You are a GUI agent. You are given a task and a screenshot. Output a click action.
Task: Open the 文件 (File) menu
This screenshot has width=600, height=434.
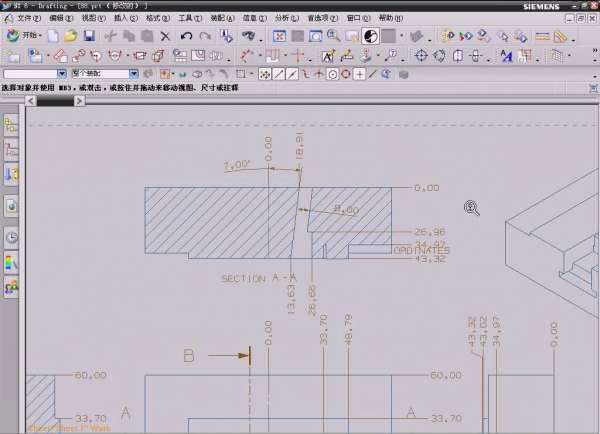[x=26, y=18]
